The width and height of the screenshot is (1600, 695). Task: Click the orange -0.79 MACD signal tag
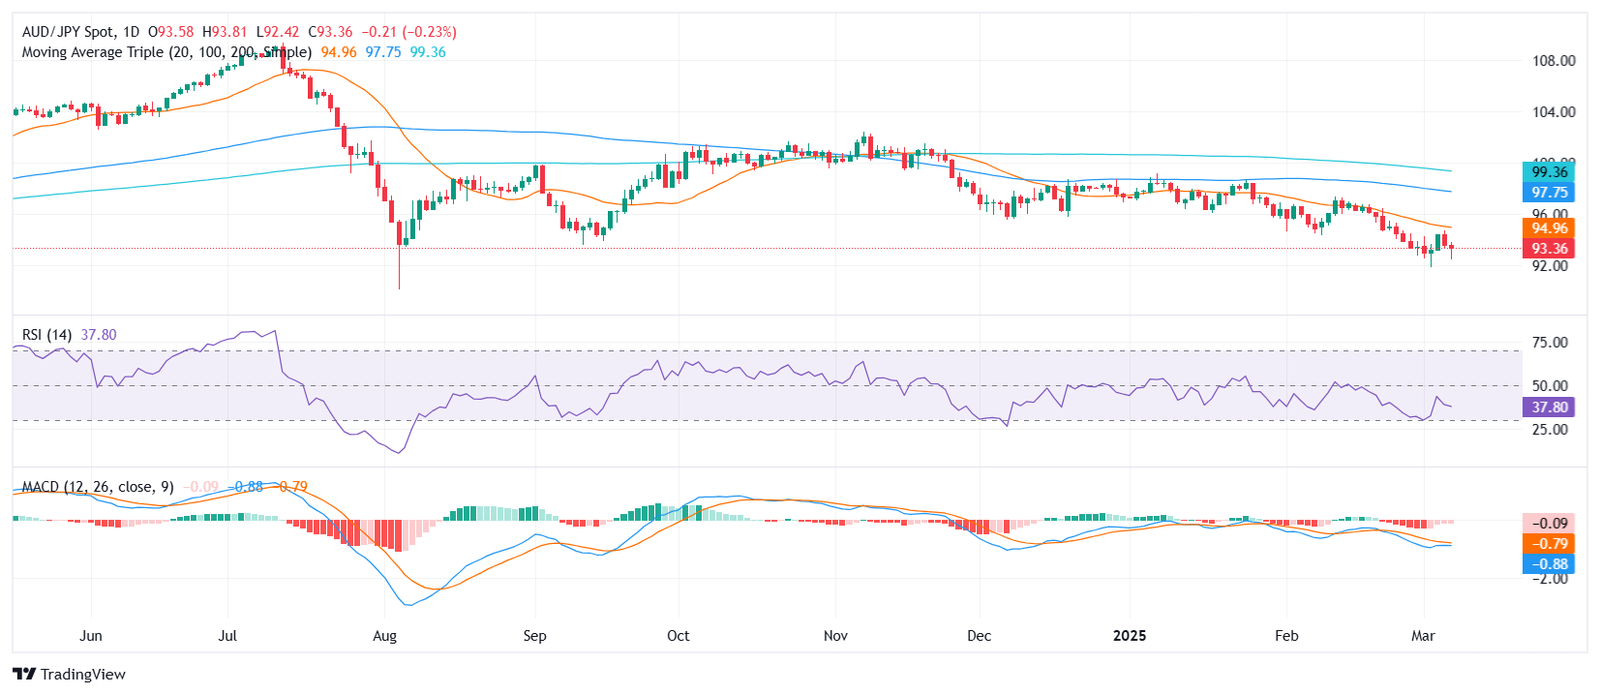coord(1549,544)
